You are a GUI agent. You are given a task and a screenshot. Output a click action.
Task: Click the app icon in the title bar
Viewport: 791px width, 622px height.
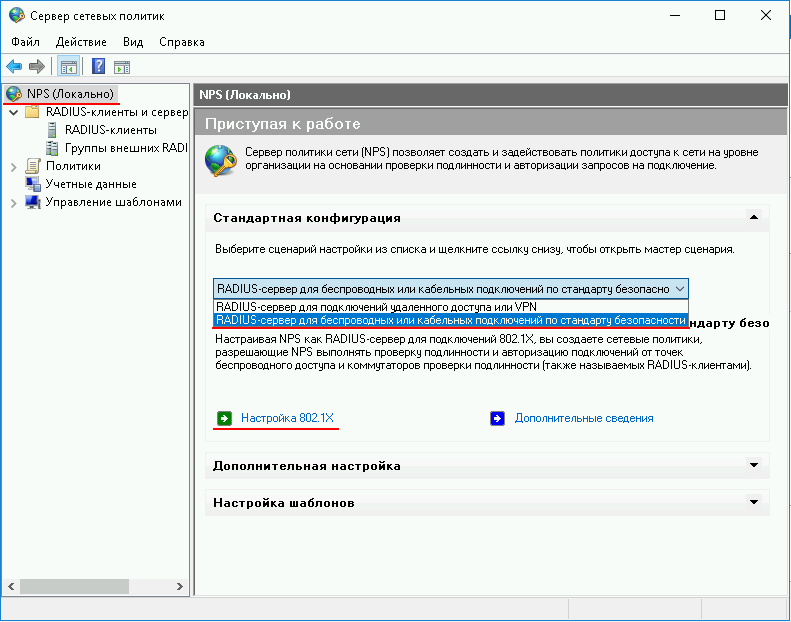(16, 15)
